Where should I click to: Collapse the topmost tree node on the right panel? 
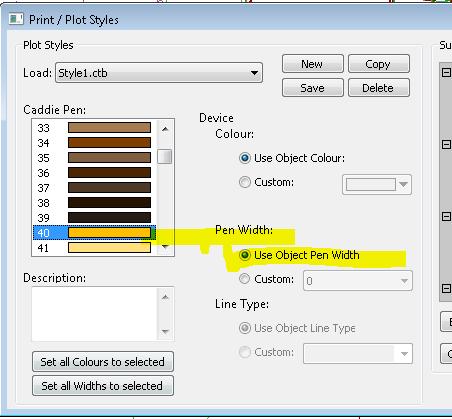[x=446, y=72]
